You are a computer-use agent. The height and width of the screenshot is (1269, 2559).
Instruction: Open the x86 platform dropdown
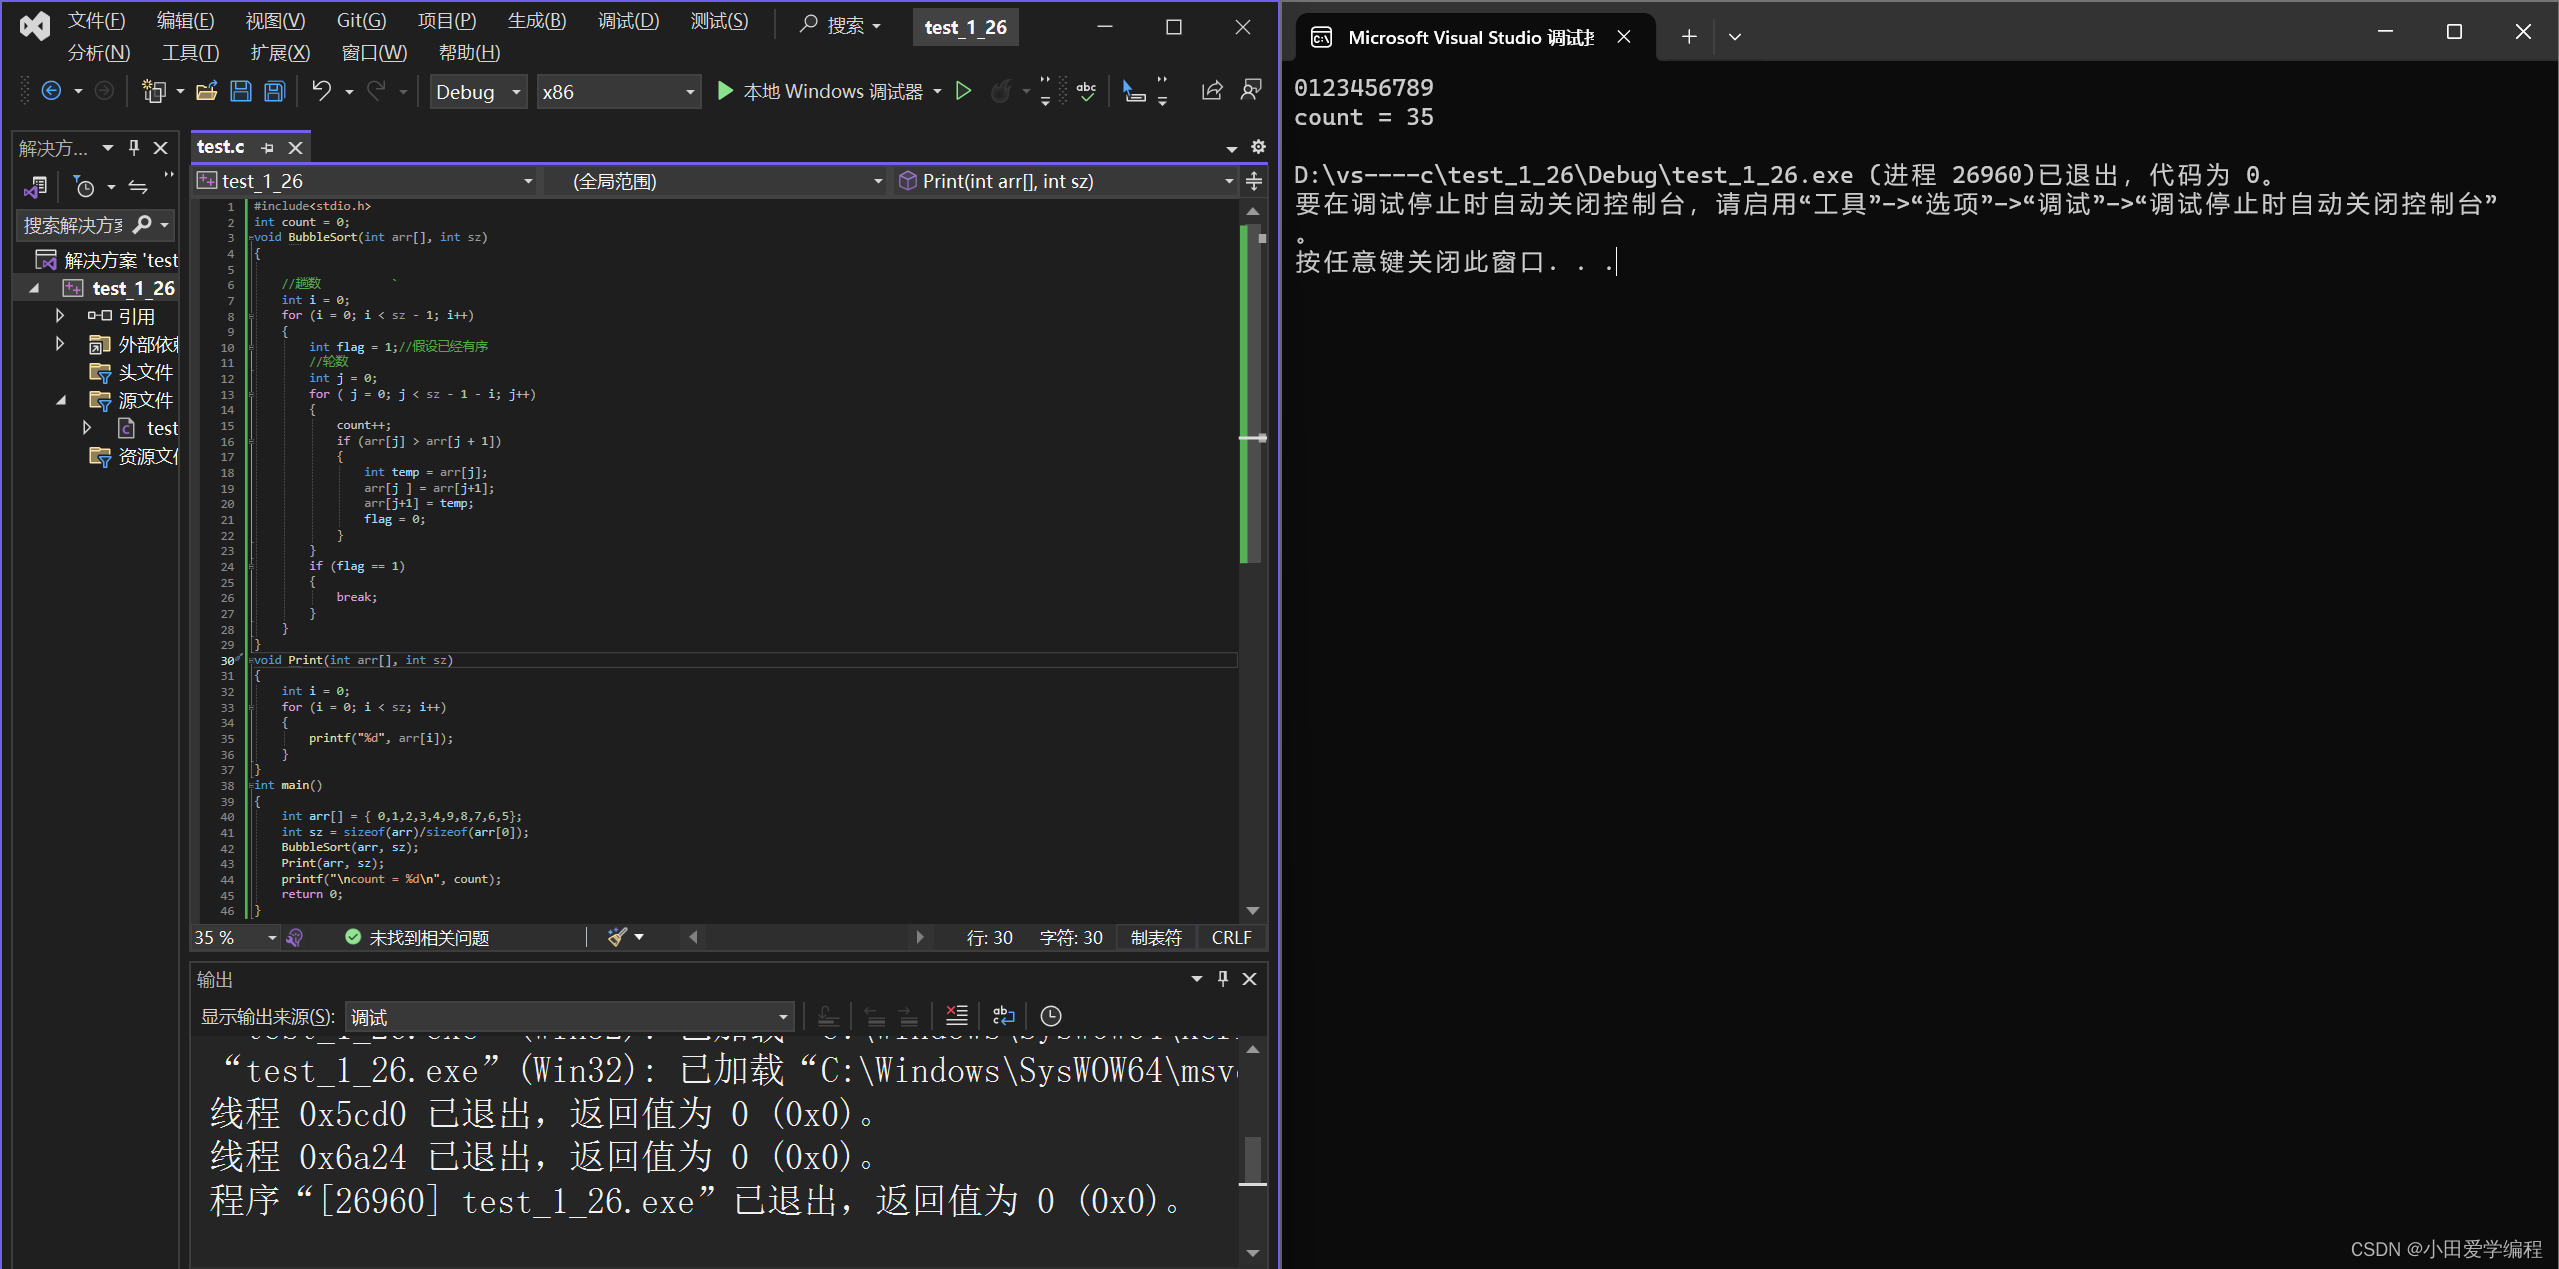pos(689,92)
